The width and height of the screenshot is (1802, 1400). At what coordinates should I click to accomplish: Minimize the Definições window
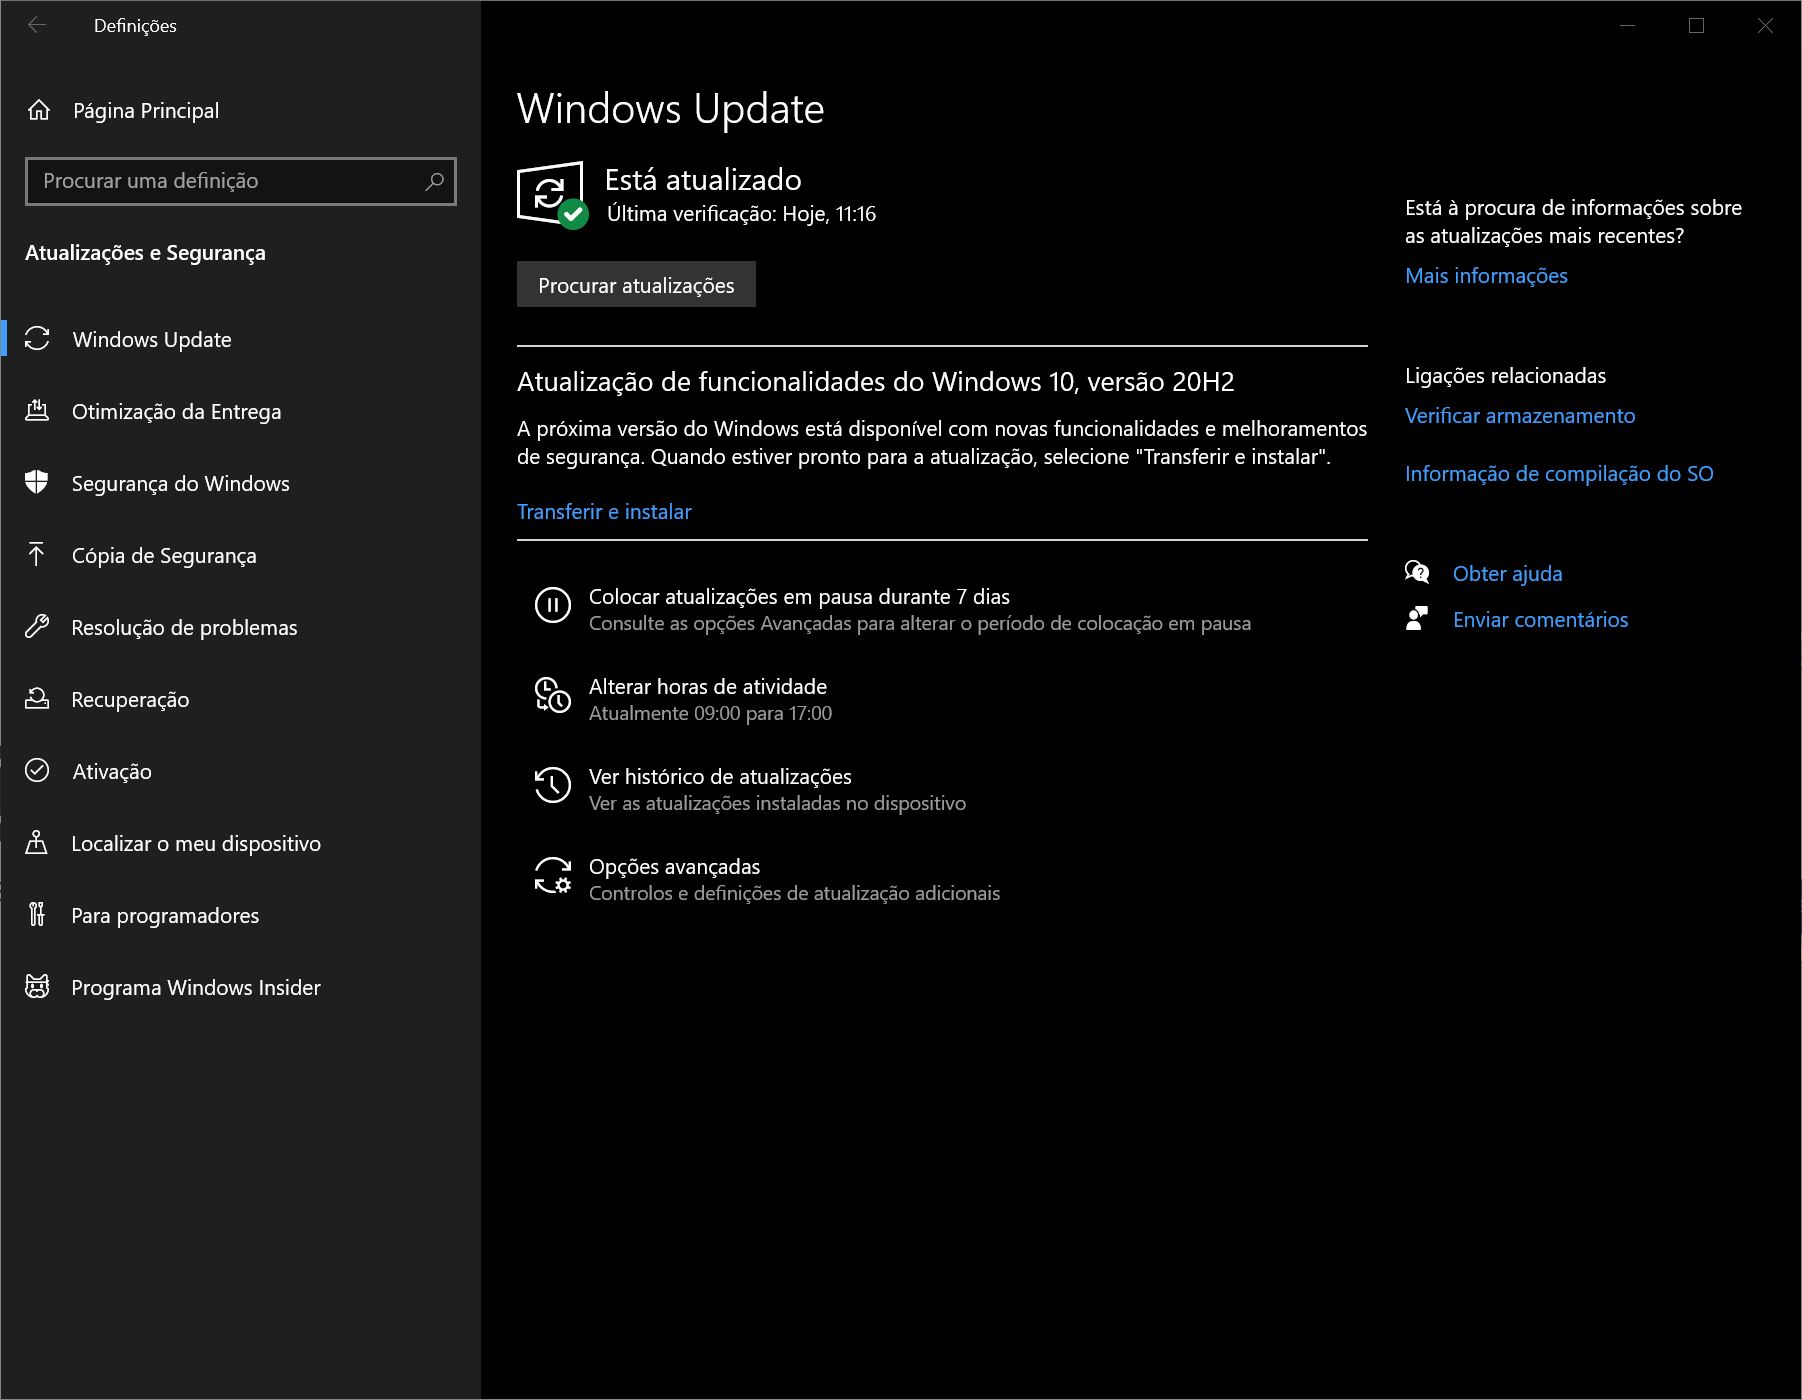(1627, 26)
